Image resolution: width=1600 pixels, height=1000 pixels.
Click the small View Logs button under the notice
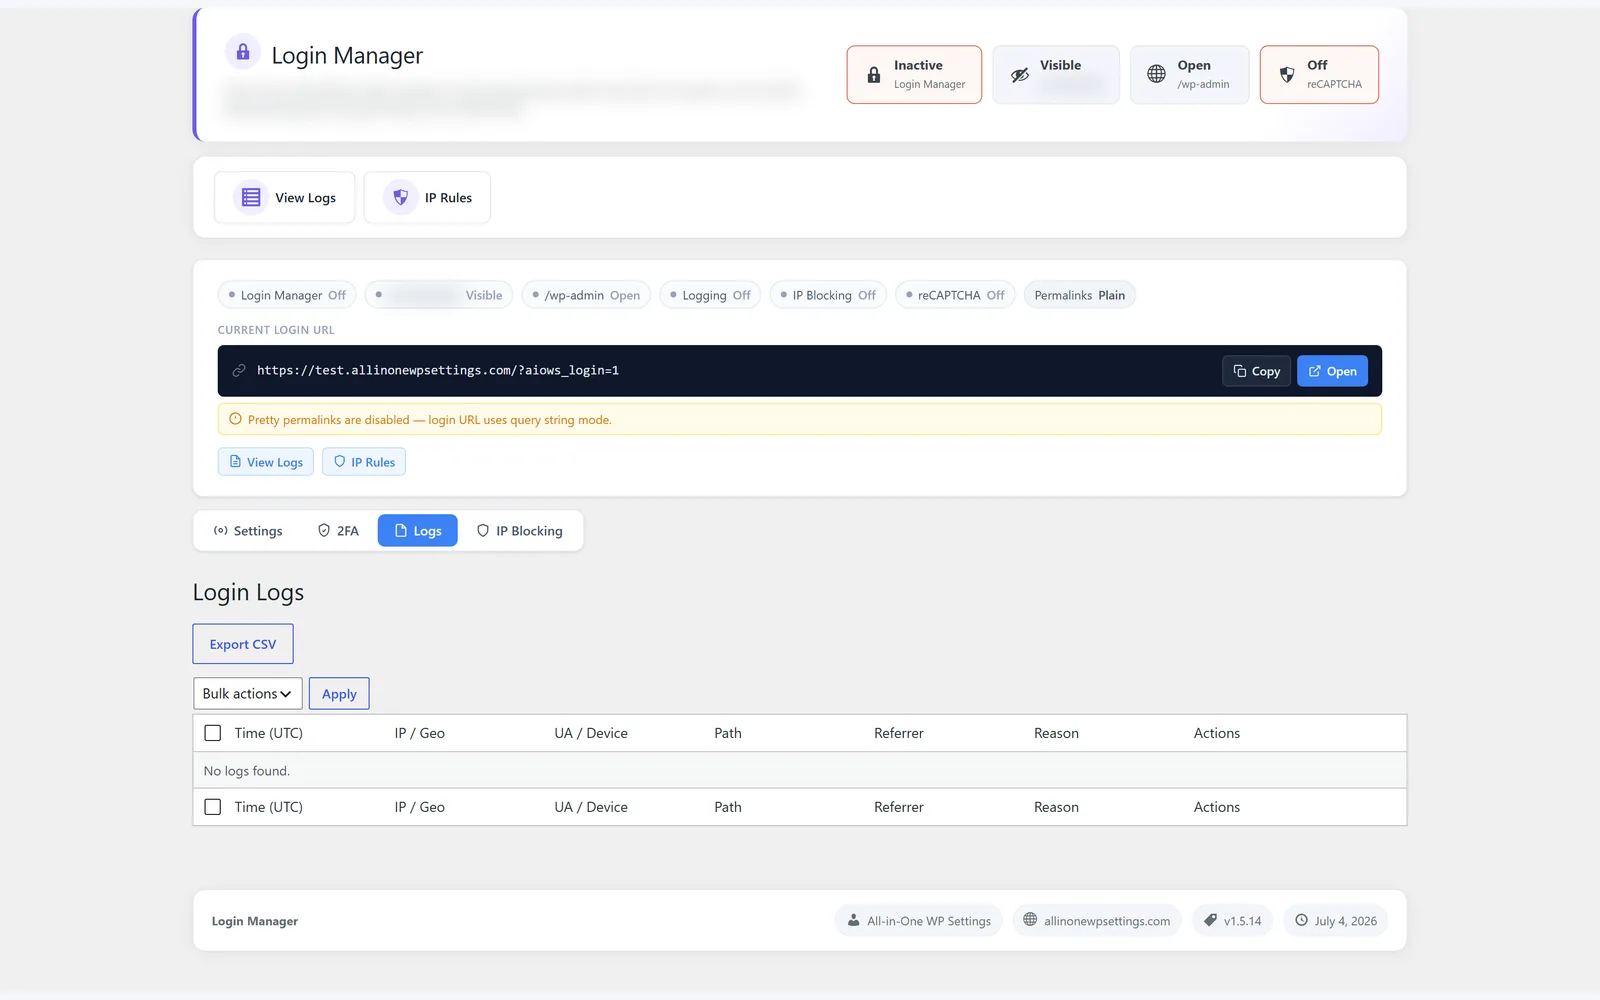pyautogui.click(x=266, y=462)
